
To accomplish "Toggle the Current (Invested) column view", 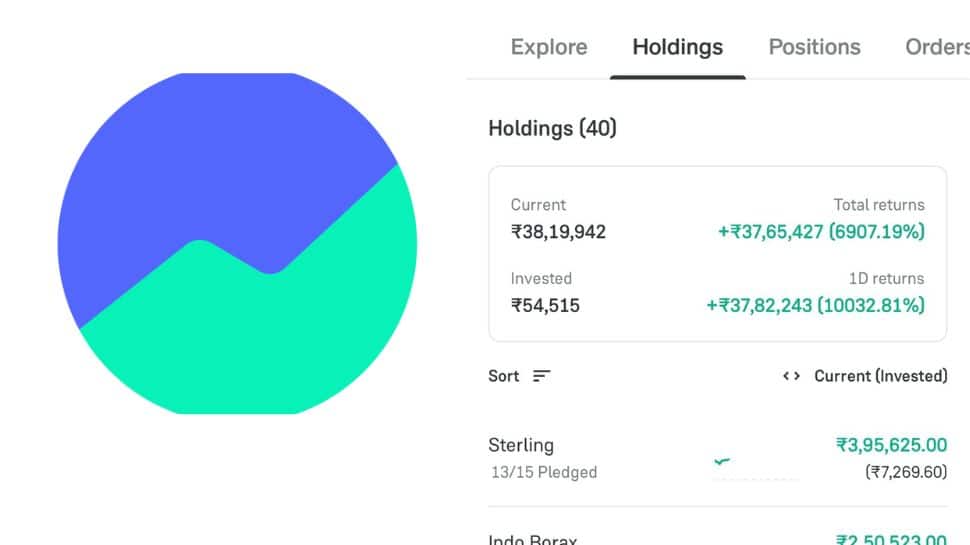I will point(880,376).
